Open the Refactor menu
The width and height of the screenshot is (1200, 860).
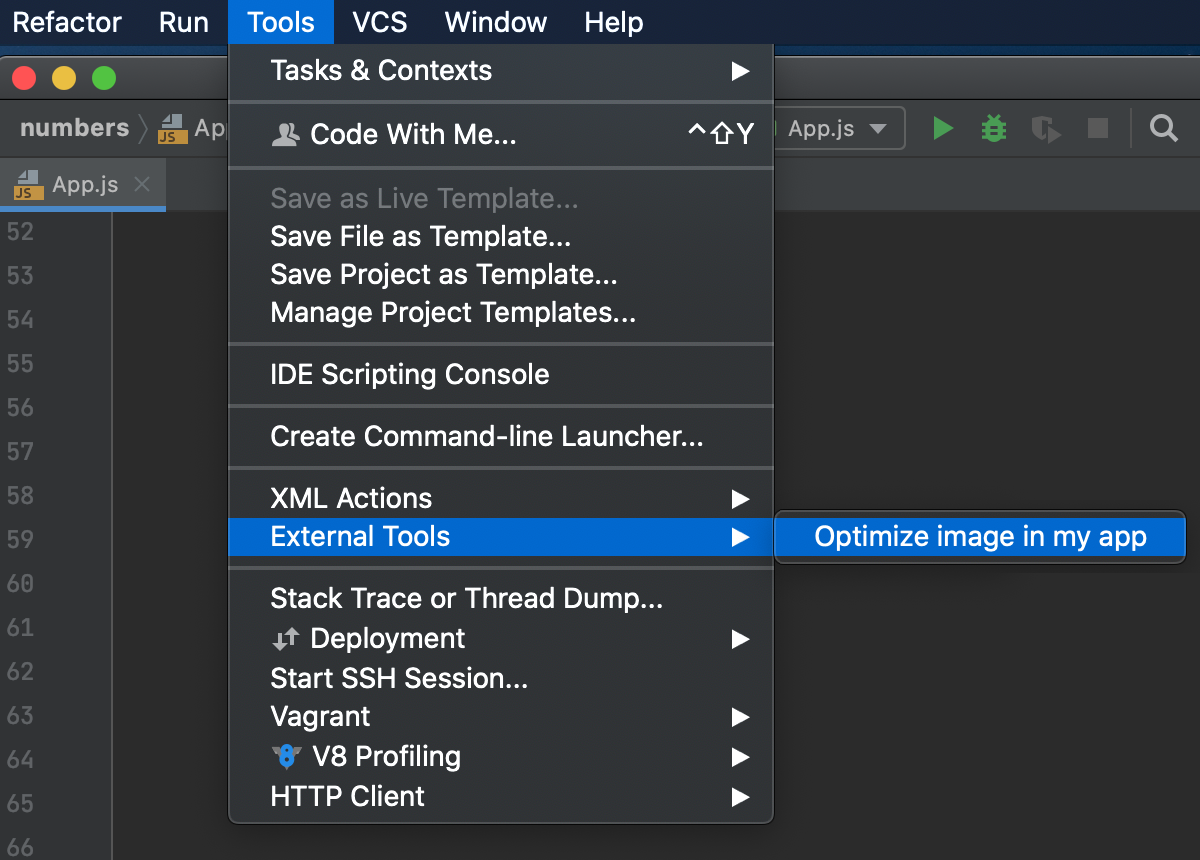(x=67, y=22)
